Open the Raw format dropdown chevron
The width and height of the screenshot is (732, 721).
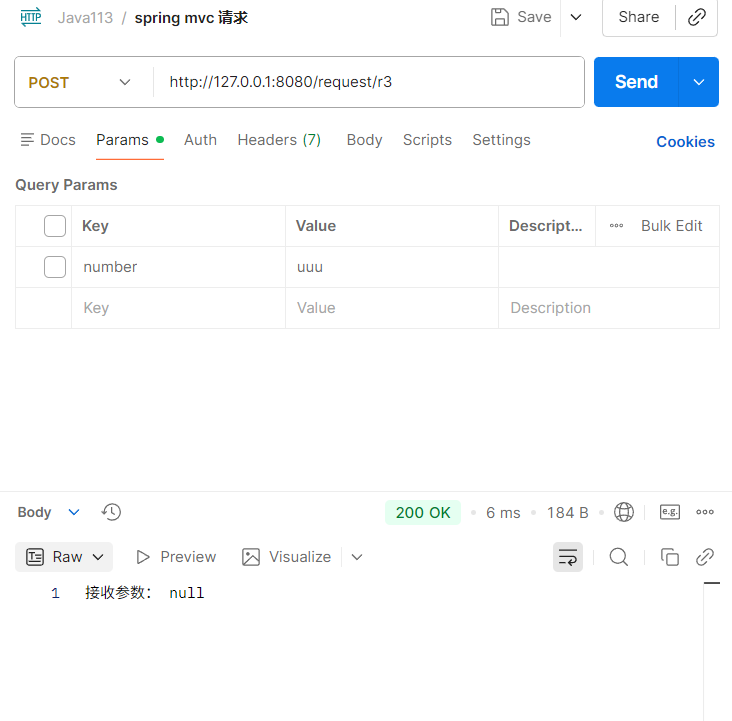click(98, 557)
